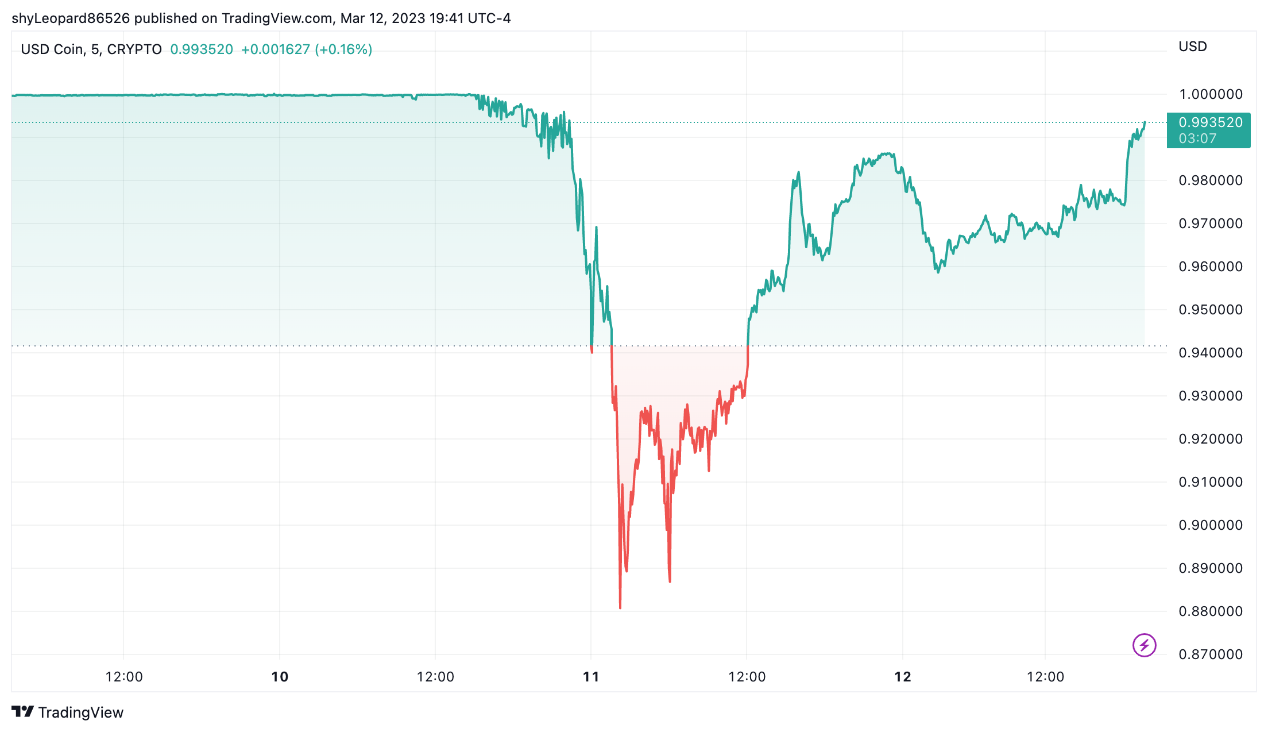Select the date label 11 on time axis
Image resolution: width=1268 pixels, height=732 pixels.
pyautogui.click(x=591, y=676)
